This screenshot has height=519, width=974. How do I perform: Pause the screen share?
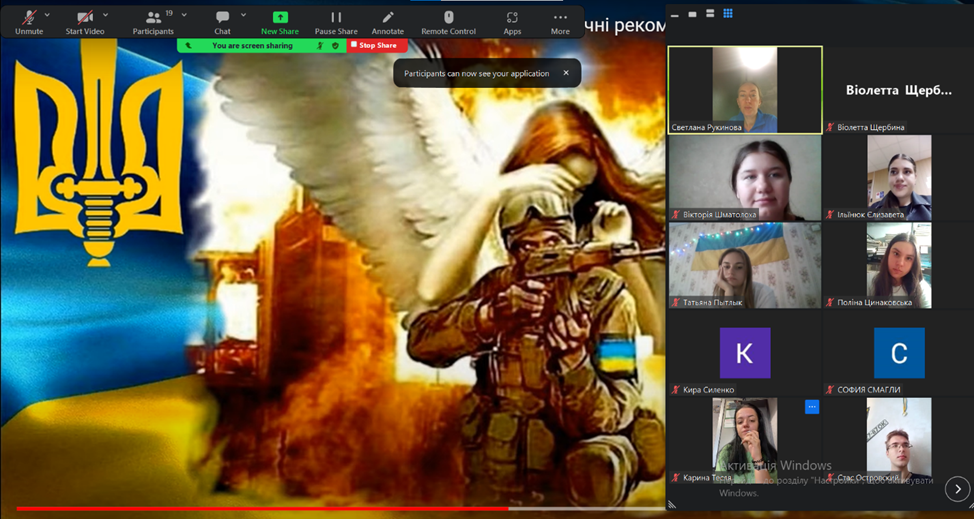(x=336, y=22)
